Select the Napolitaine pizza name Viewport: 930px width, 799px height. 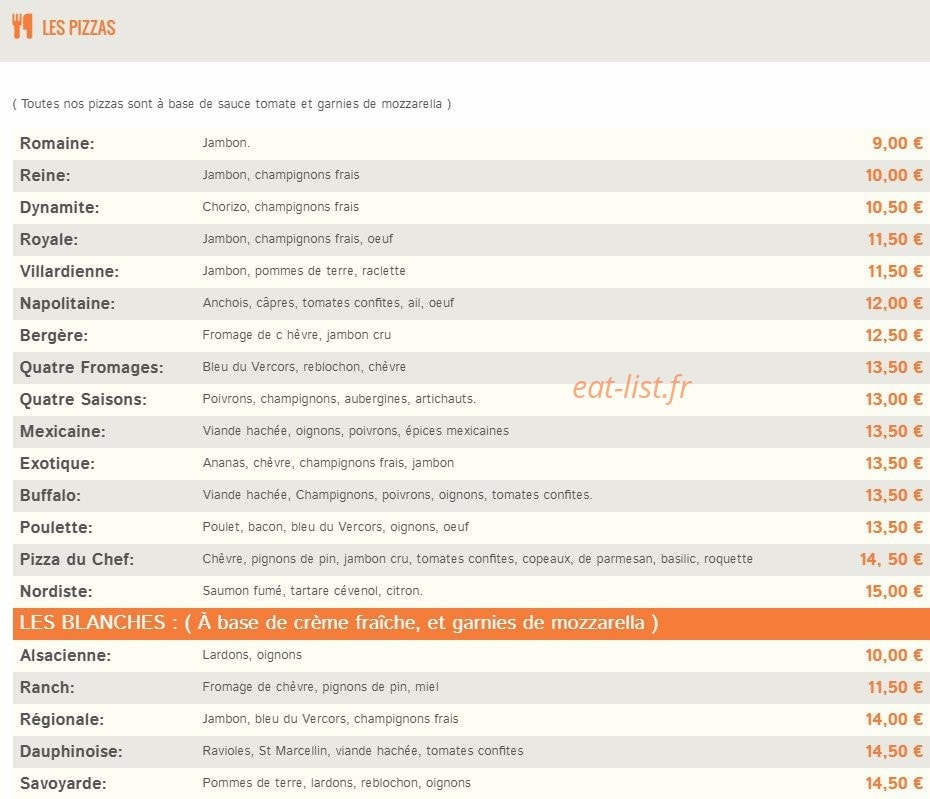68,304
